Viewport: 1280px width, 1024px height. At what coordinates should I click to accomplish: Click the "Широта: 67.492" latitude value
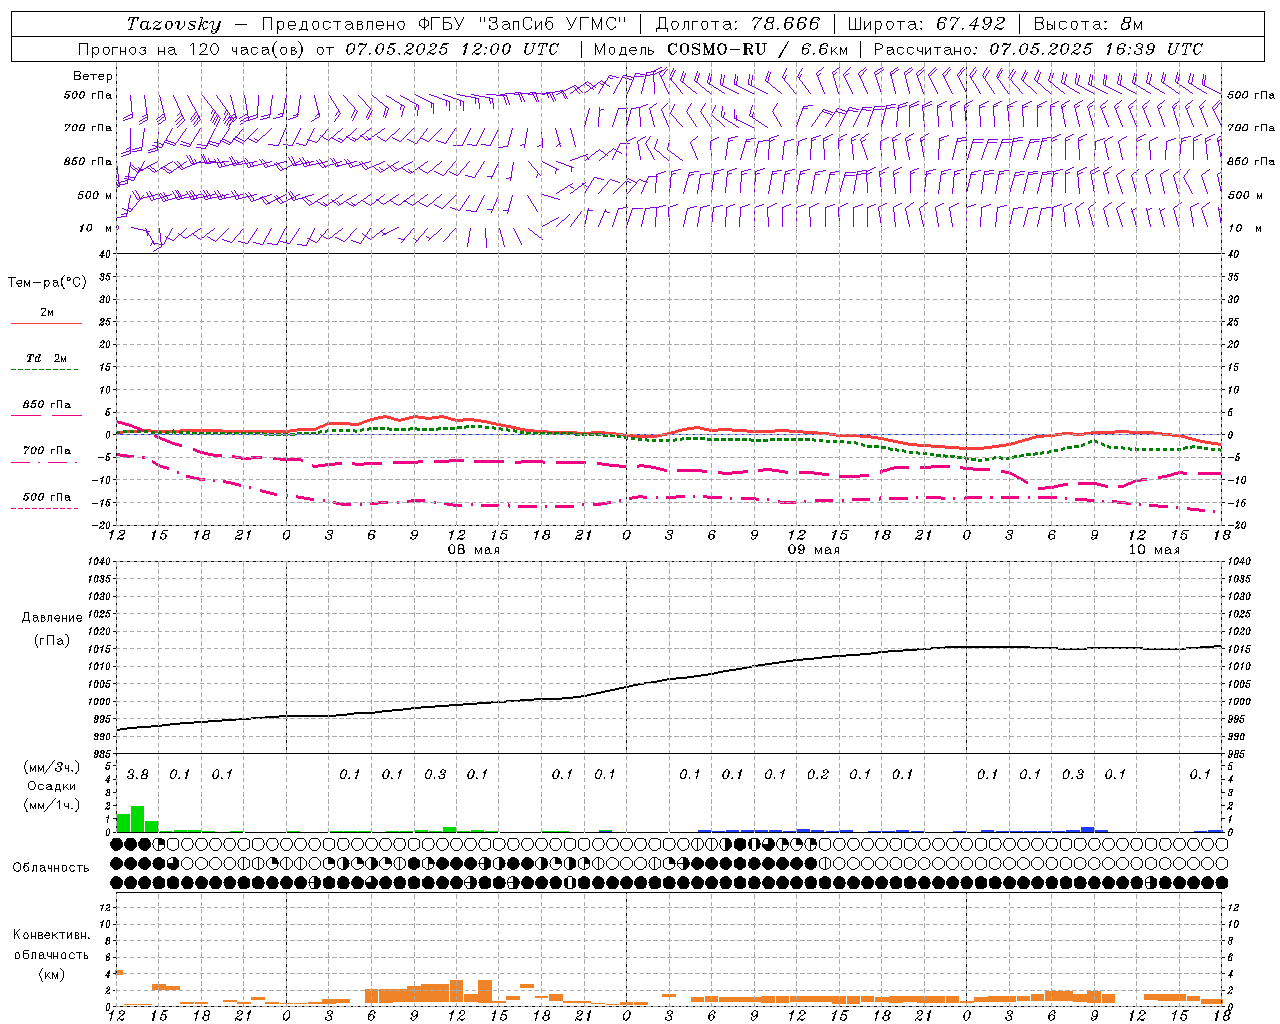click(x=928, y=24)
